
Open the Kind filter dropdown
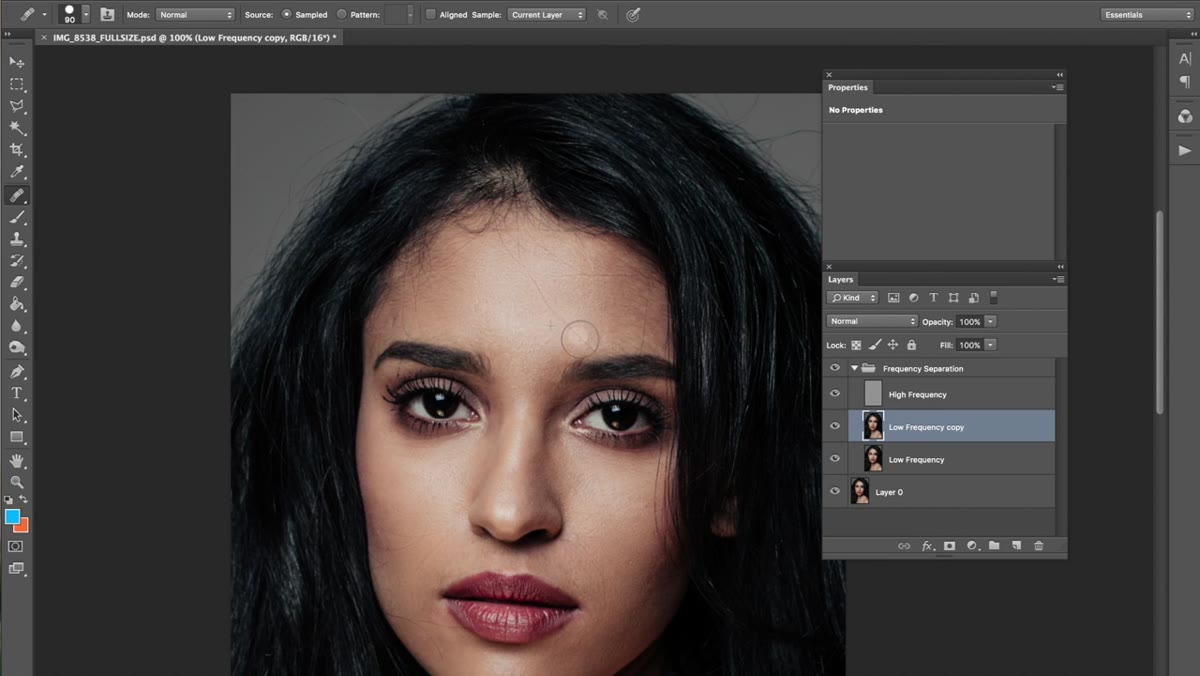[853, 298]
